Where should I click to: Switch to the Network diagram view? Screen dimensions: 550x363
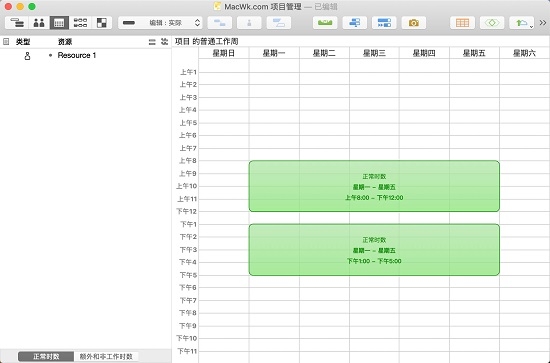click(x=80, y=23)
